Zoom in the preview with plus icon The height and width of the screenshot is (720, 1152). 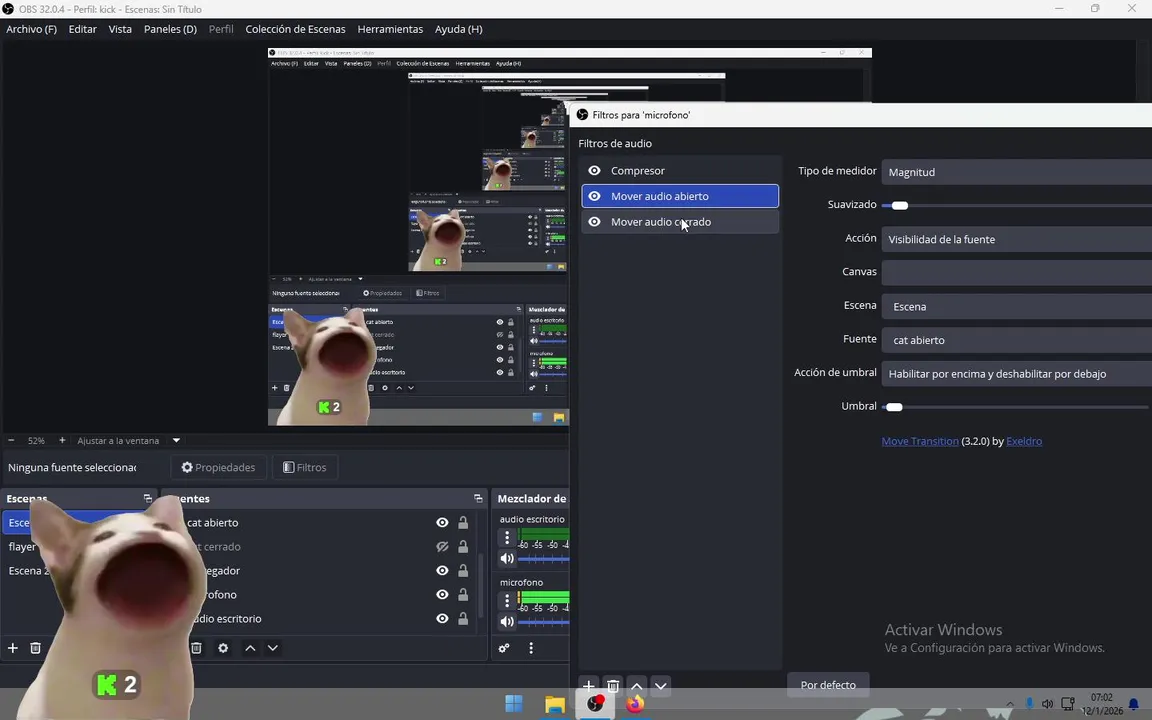(62, 441)
